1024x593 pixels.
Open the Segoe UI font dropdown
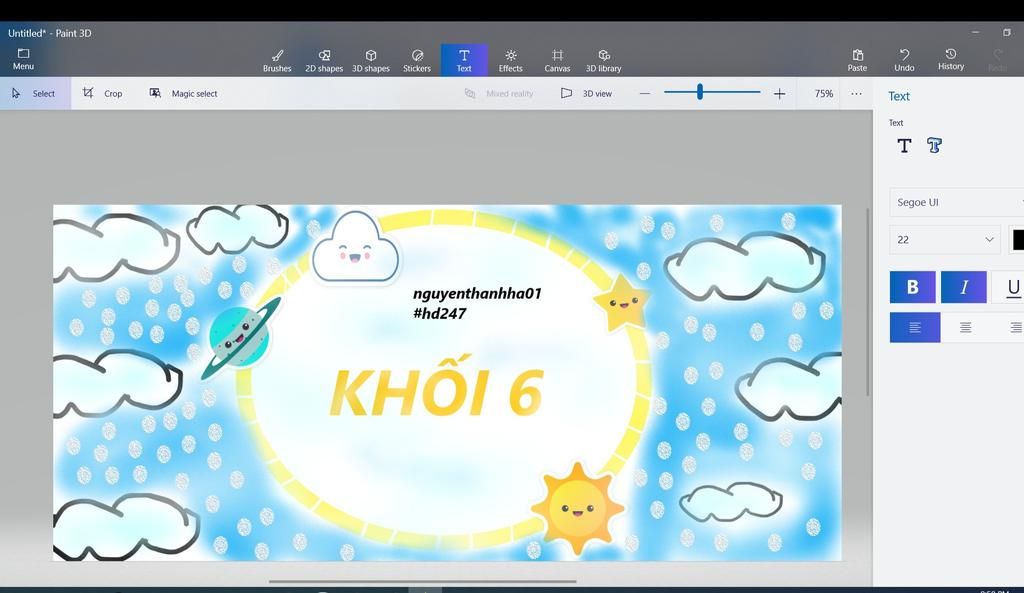(x=956, y=202)
